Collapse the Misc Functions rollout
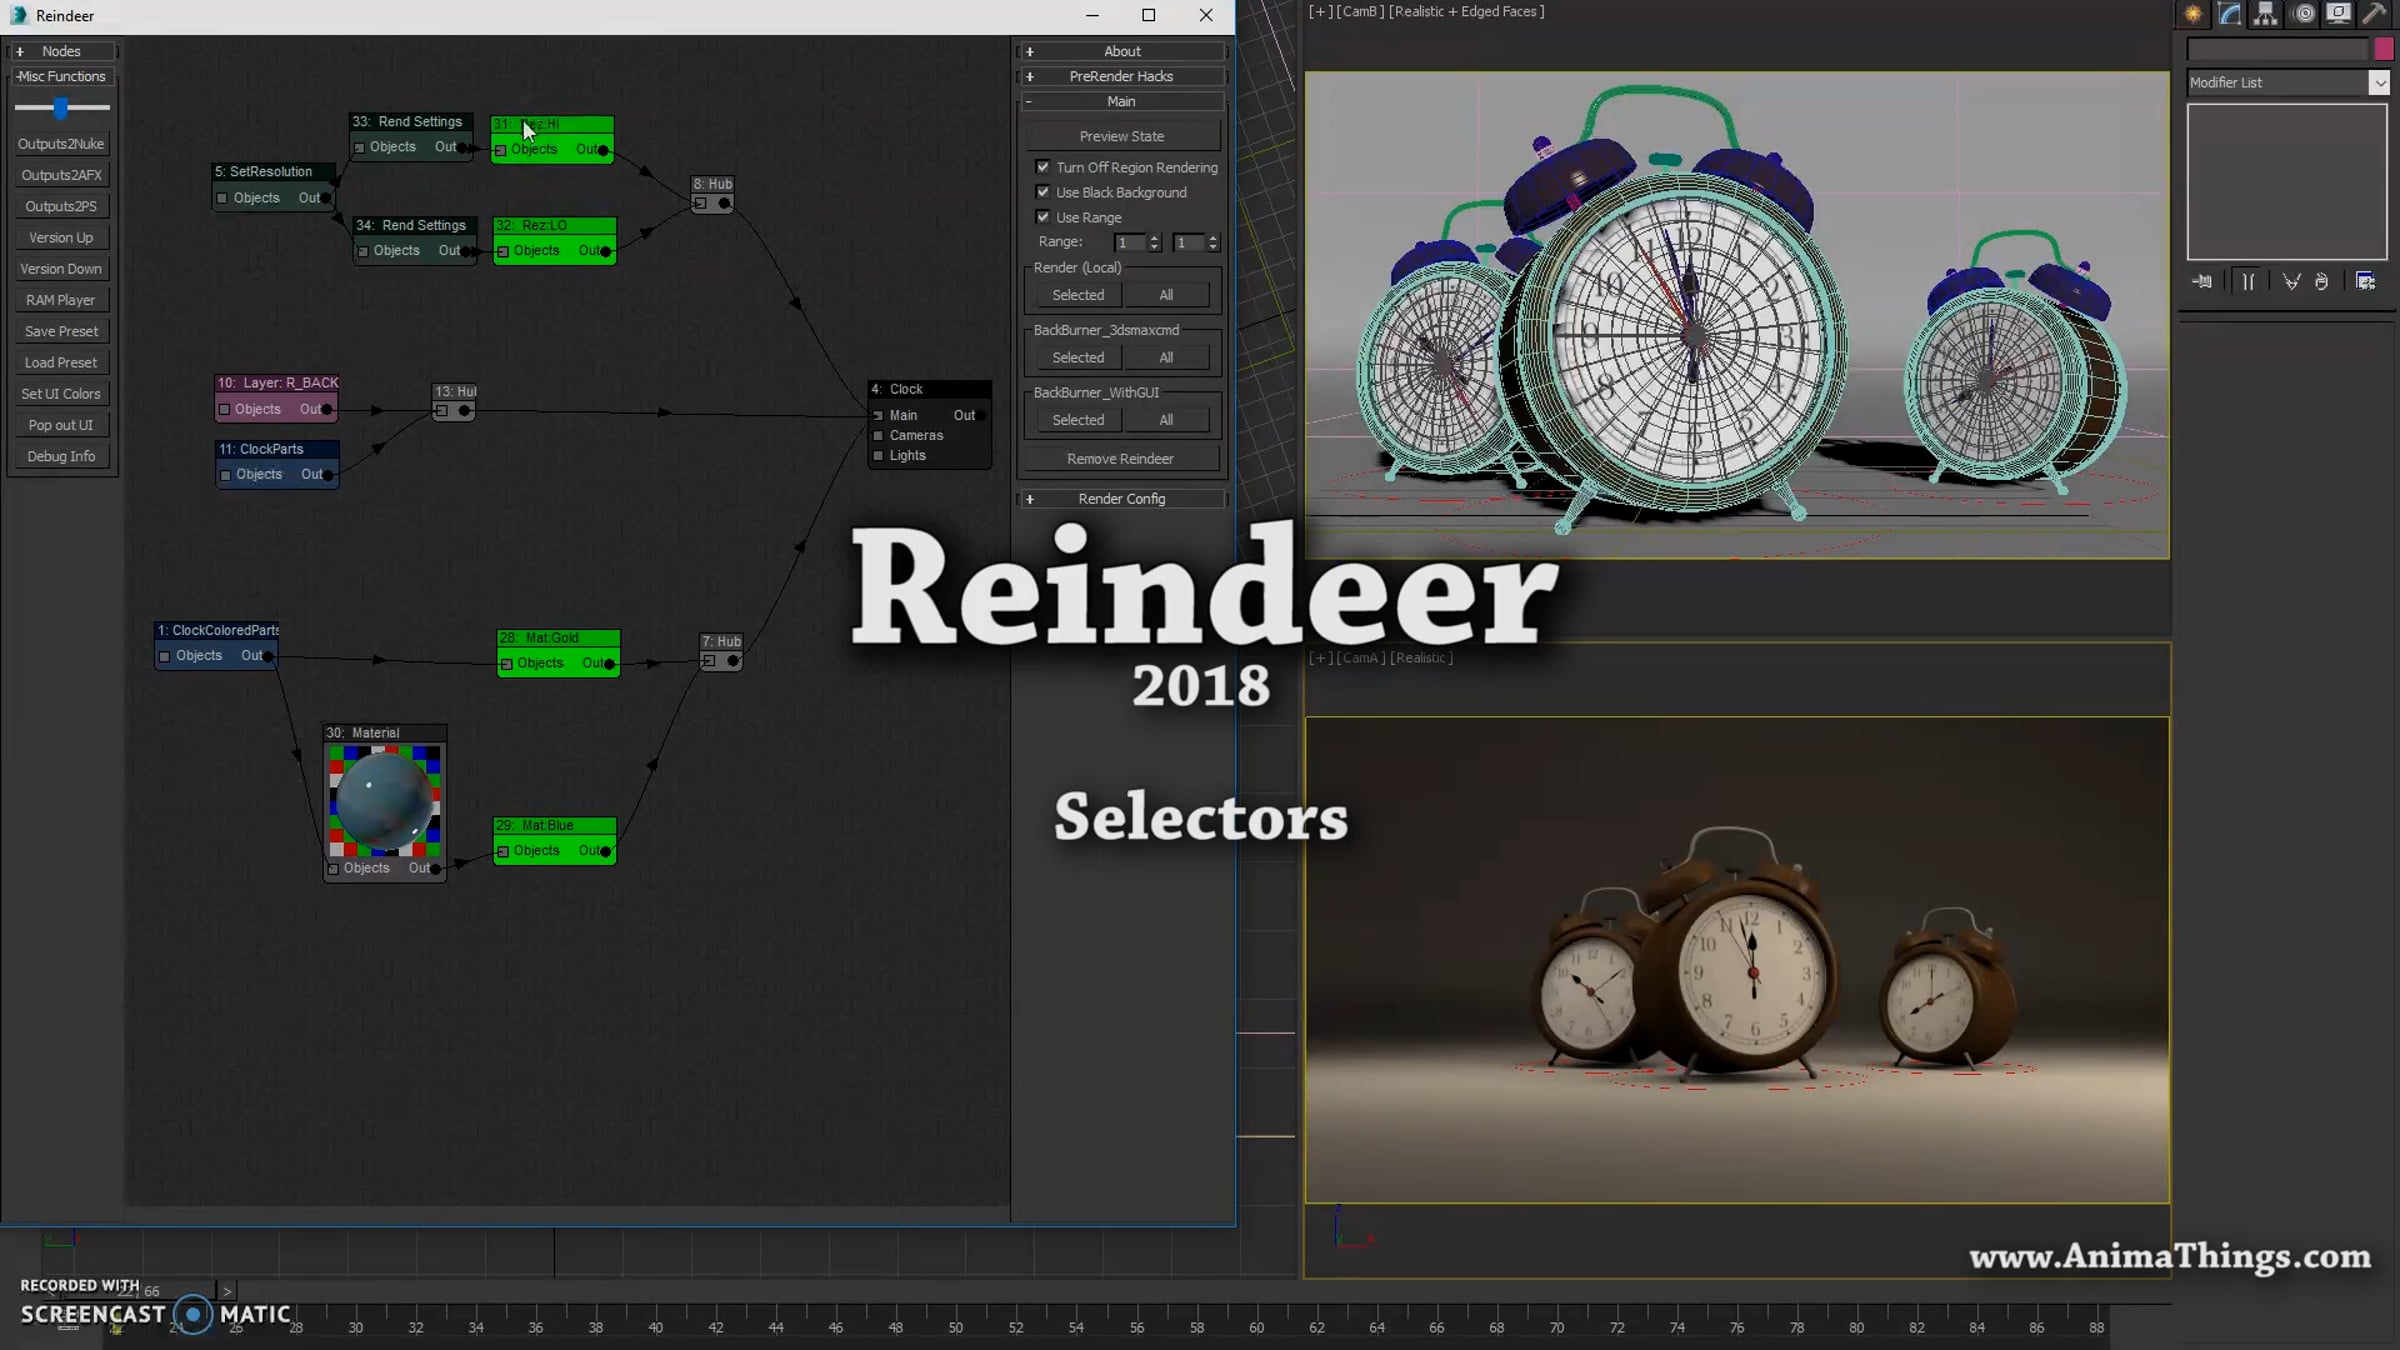 point(62,76)
